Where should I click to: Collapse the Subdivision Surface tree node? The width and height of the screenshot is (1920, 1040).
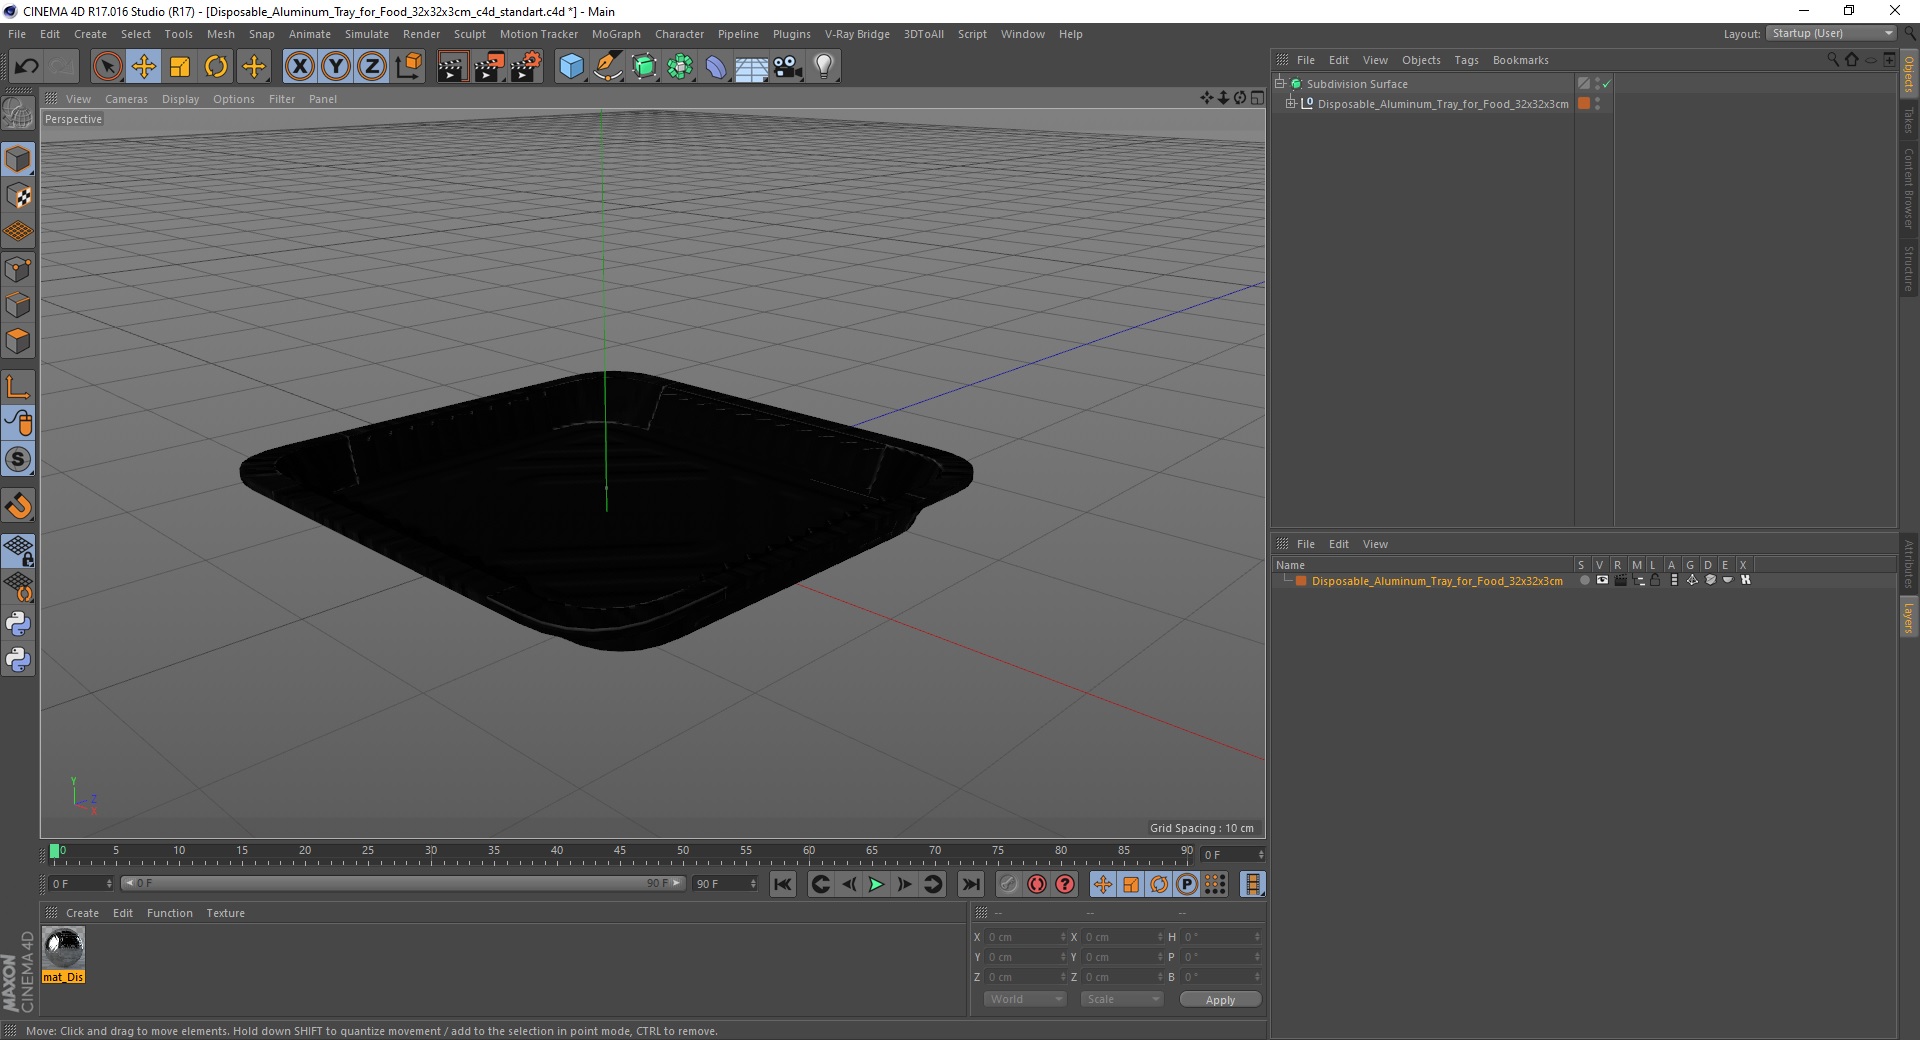[x=1280, y=83]
